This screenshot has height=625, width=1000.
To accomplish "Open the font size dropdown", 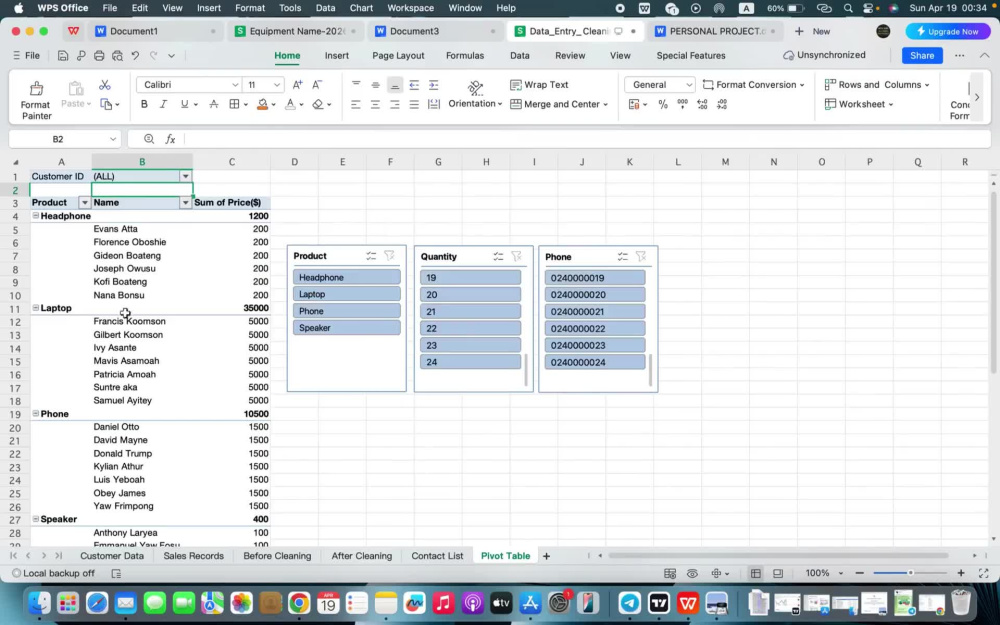I will [x=277, y=85].
